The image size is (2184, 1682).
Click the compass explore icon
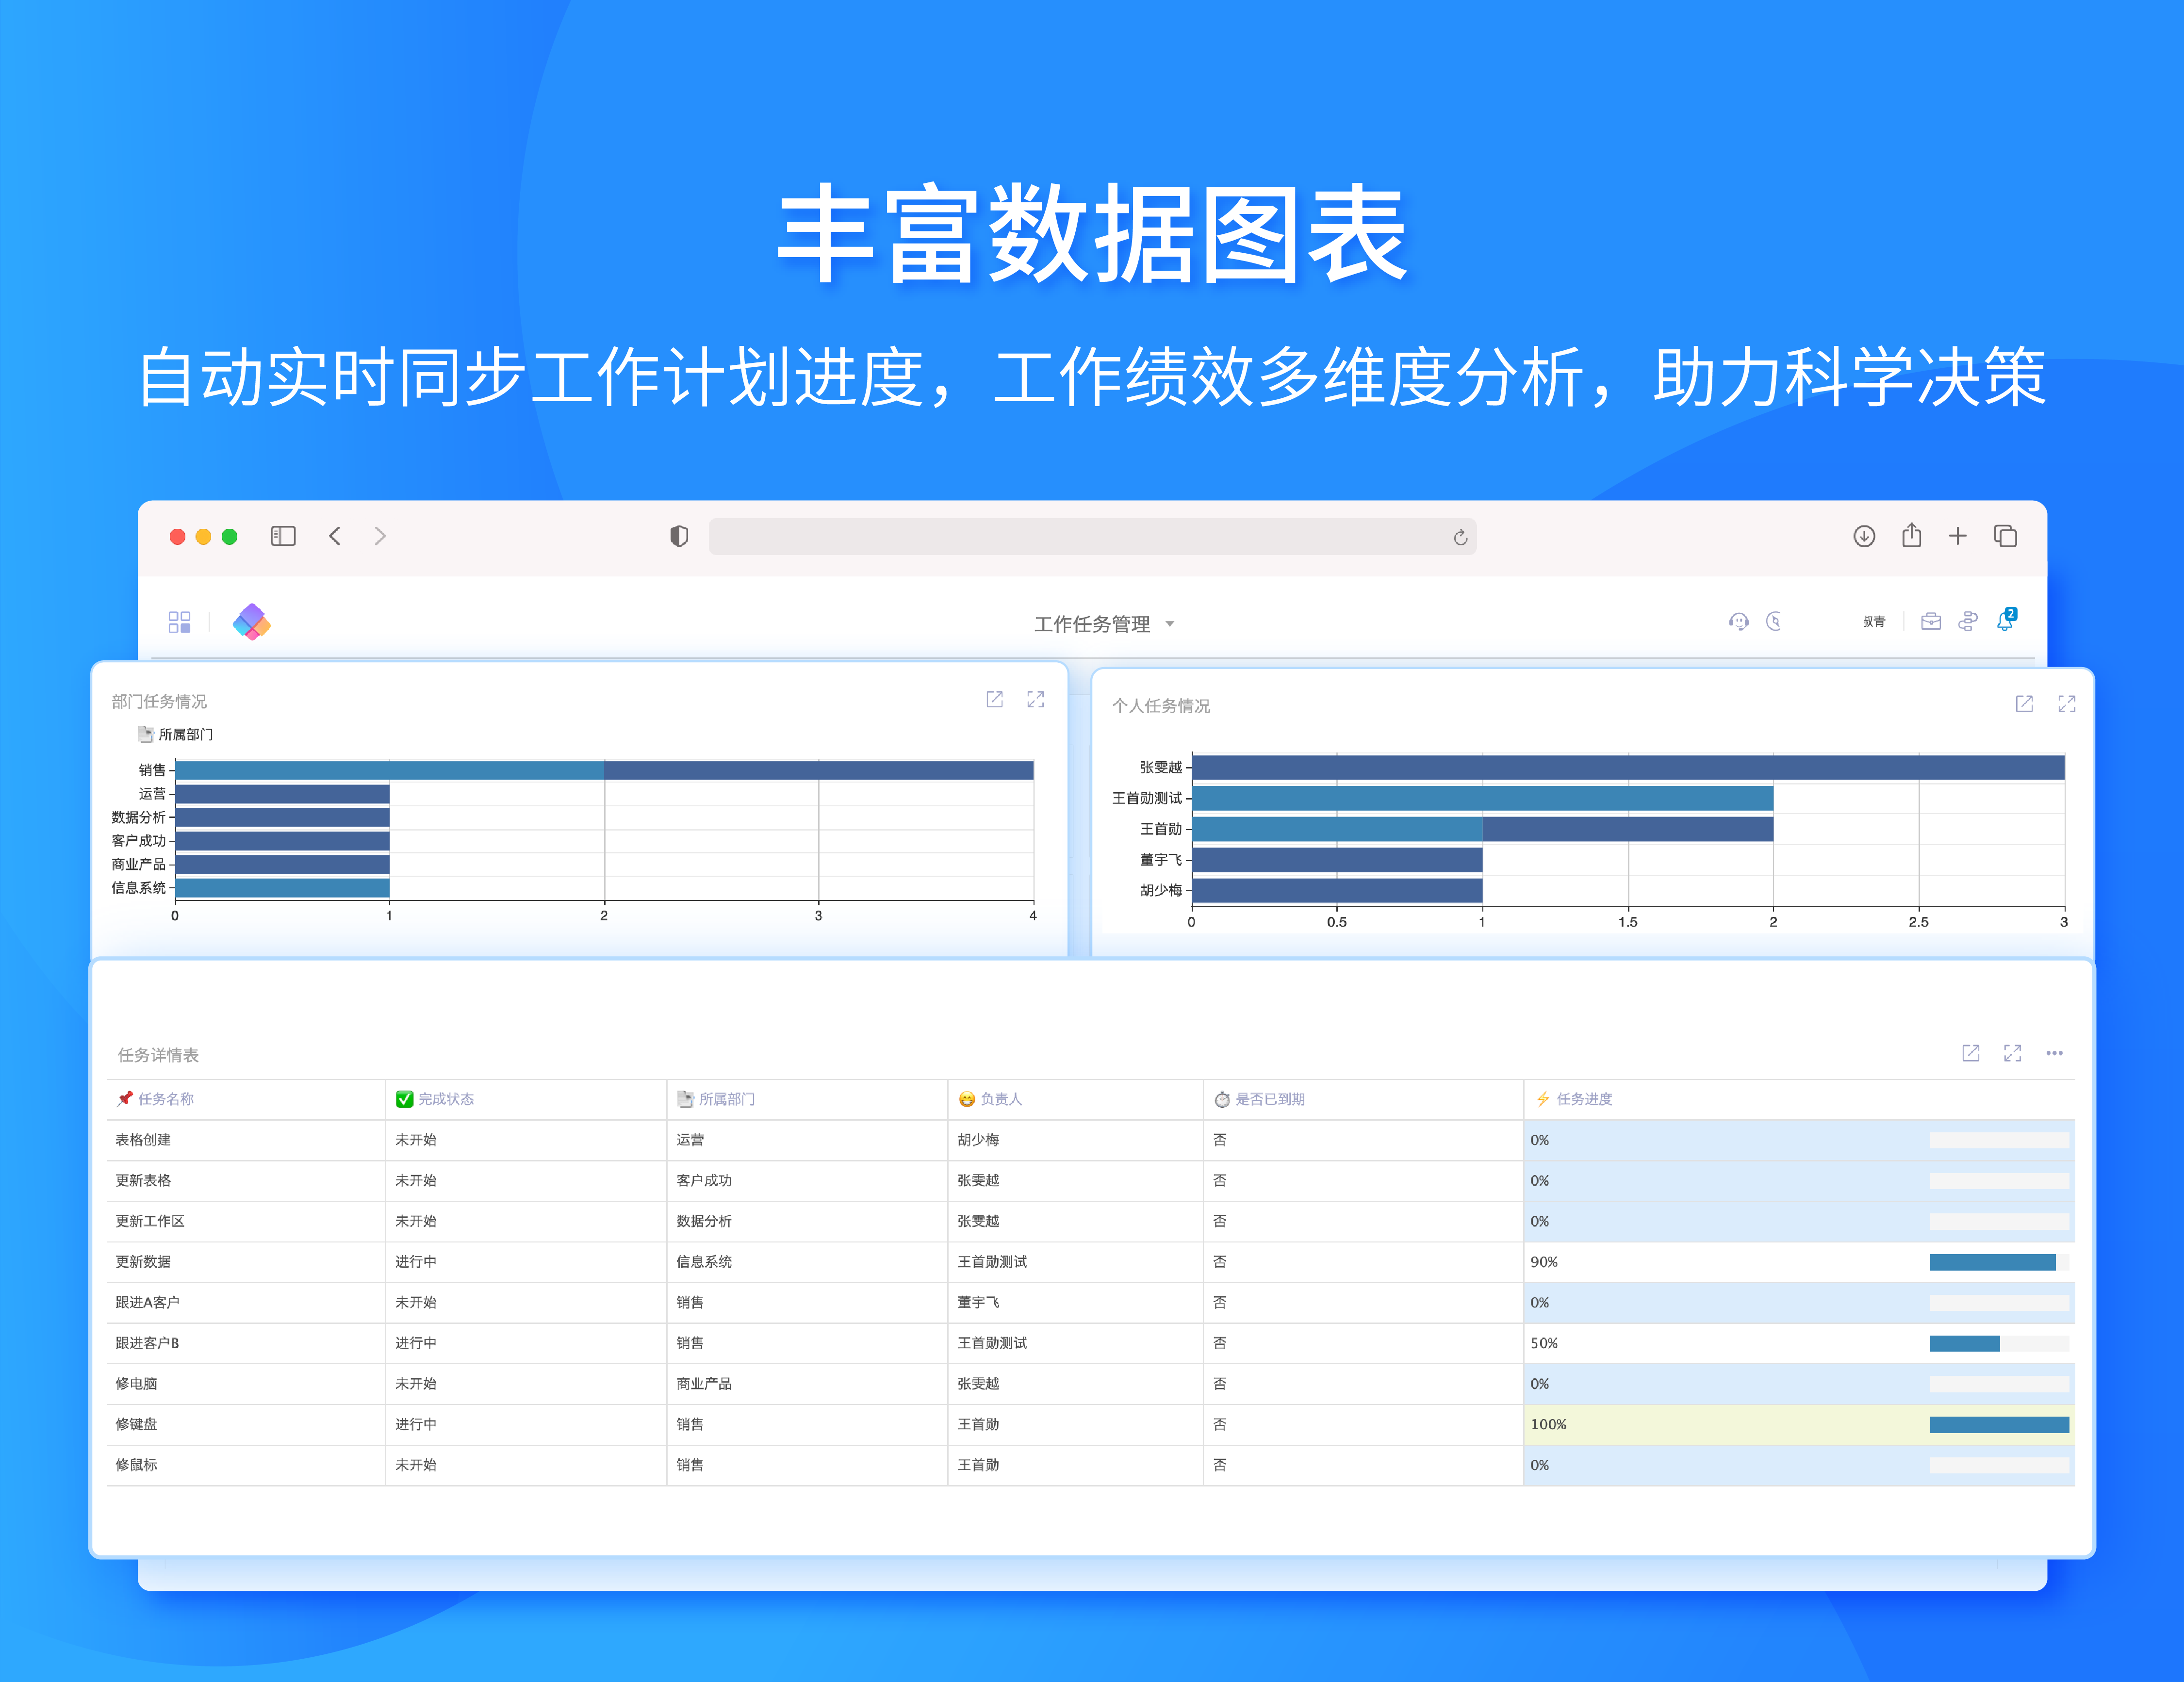(1774, 622)
